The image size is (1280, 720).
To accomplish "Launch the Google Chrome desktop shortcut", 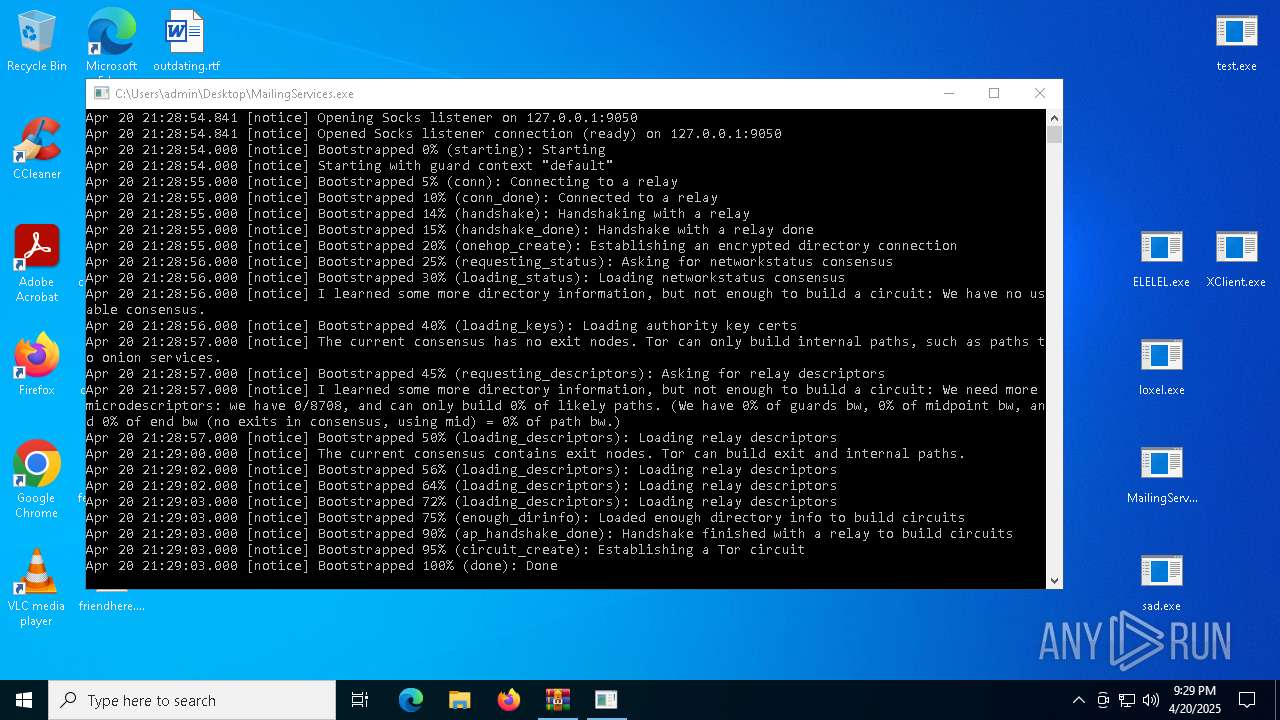I will [x=37, y=480].
